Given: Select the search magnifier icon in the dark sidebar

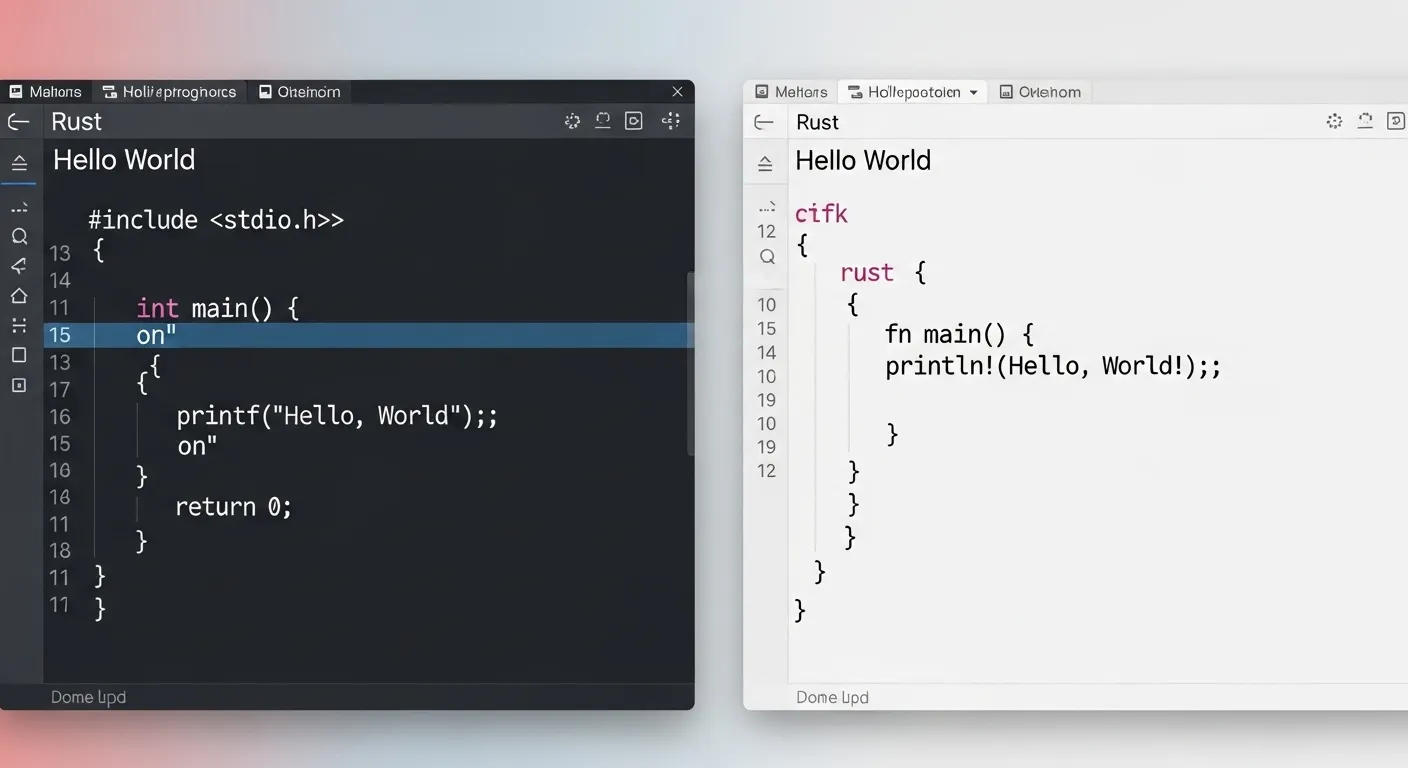Looking at the screenshot, I should pyautogui.click(x=20, y=236).
